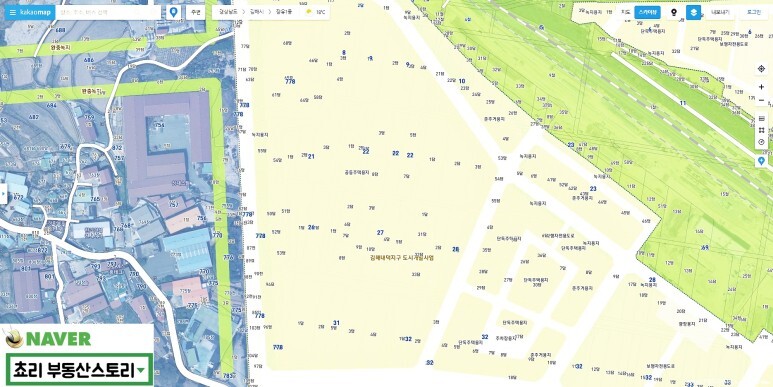Viewport: 773px width, 387px height.
Task: Click parcel number 31 on the map
Action: tap(336, 323)
